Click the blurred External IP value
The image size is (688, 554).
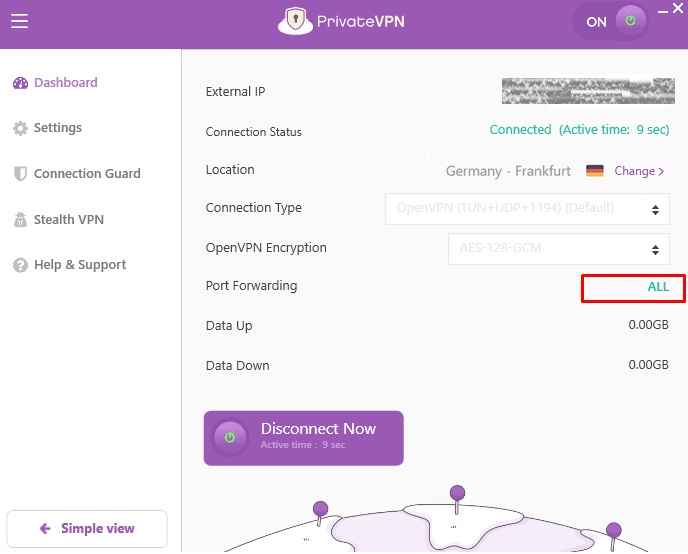click(588, 91)
